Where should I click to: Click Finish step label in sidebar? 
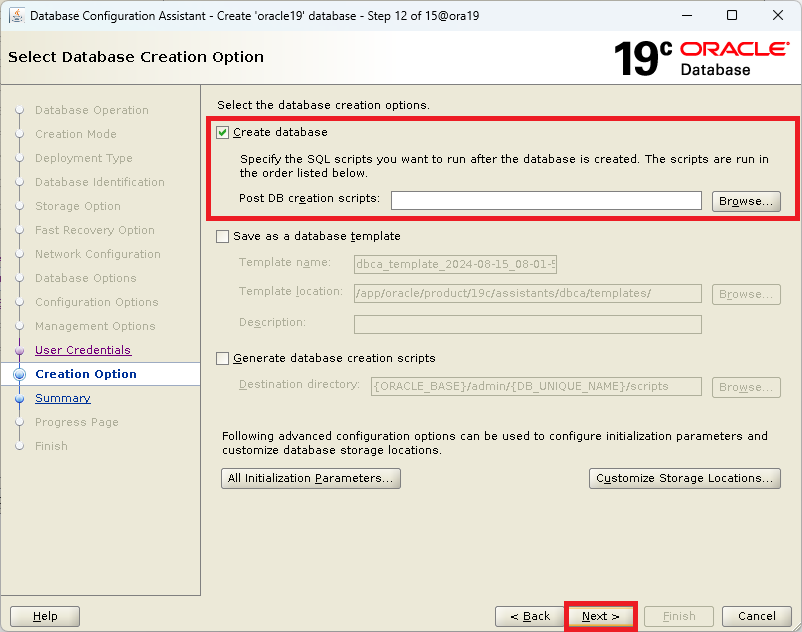click(51, 446)
